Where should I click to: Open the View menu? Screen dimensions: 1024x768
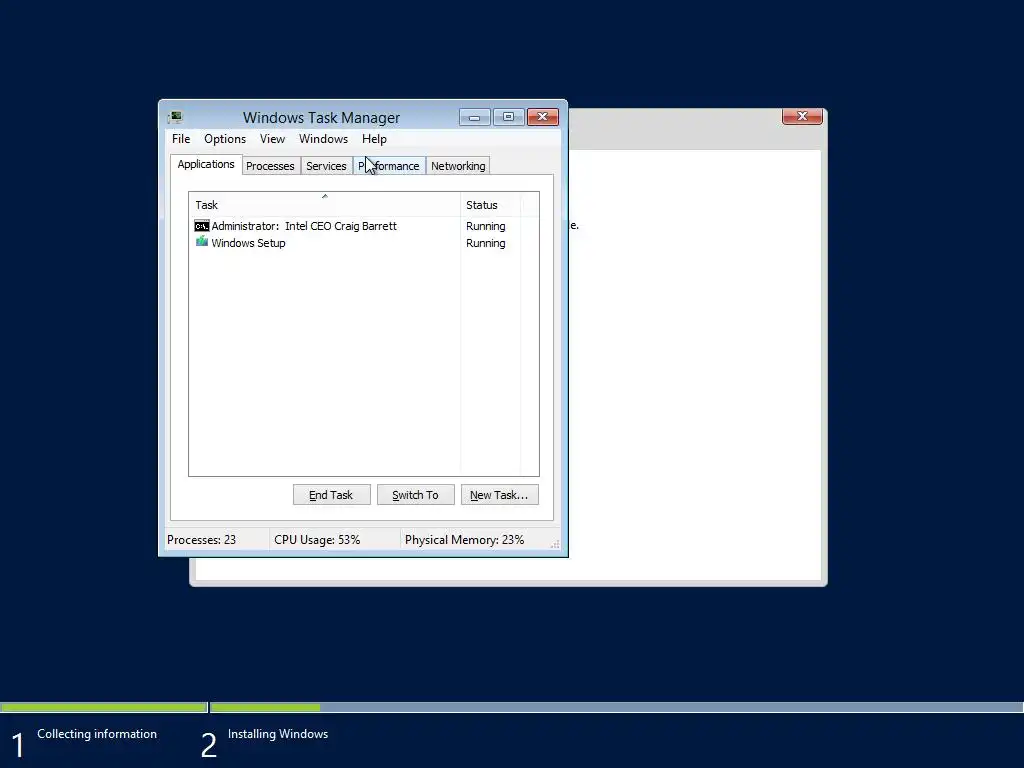(272, 138)
